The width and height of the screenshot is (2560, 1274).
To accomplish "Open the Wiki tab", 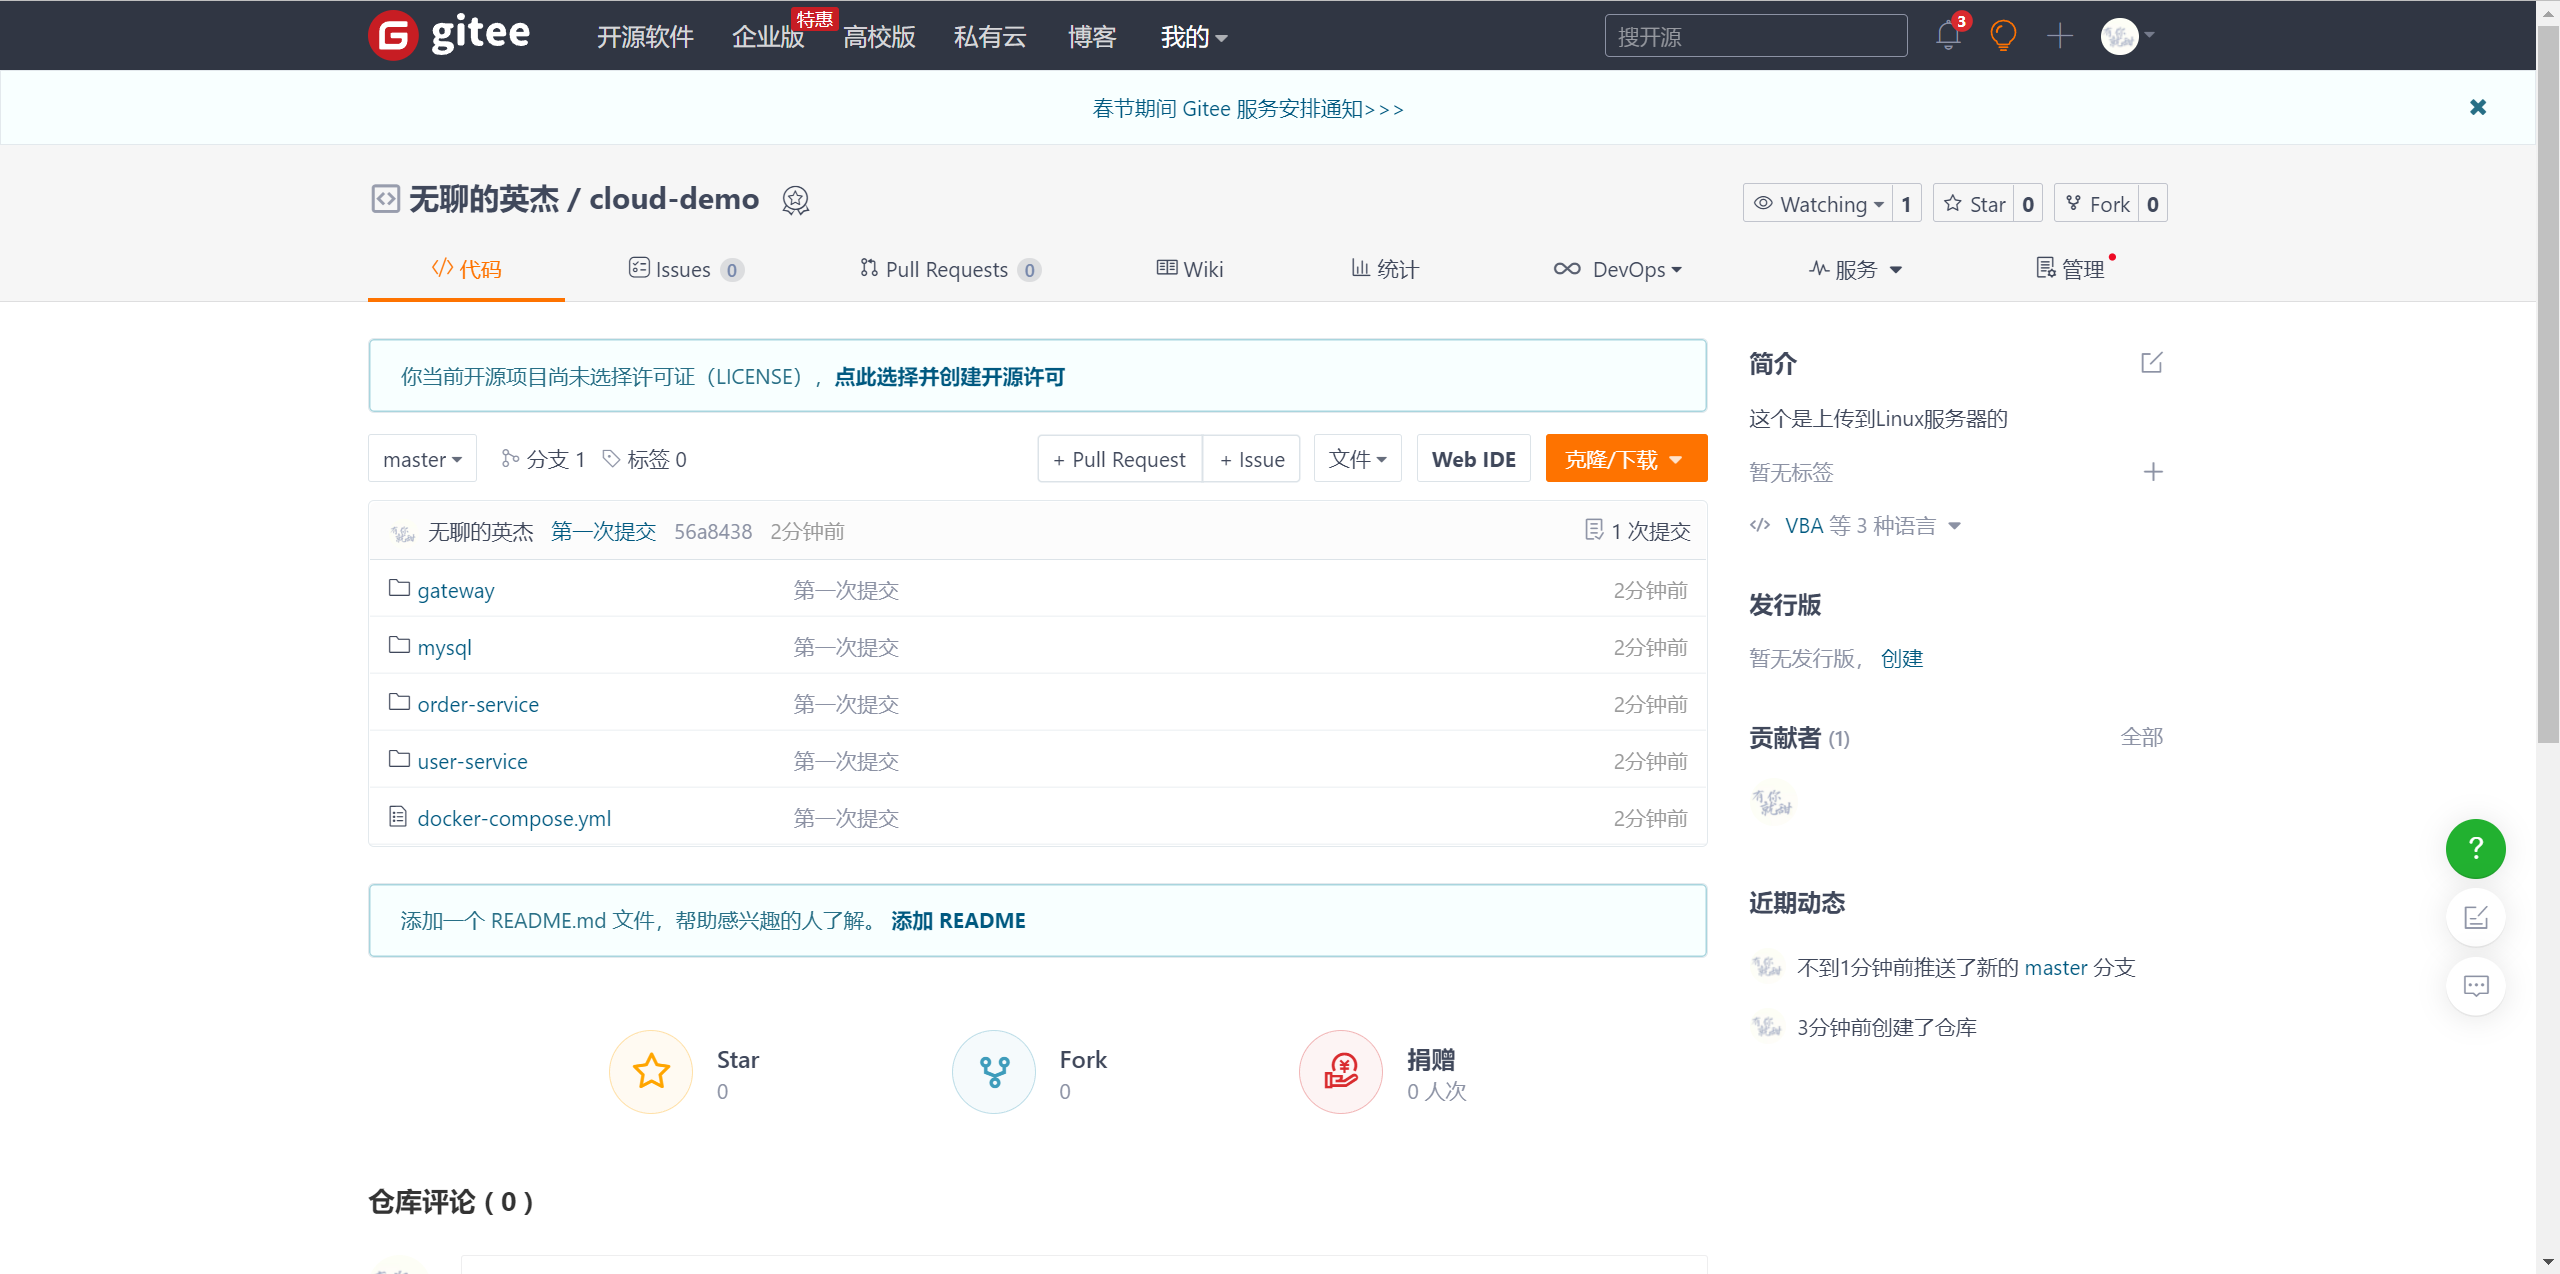I will pyautogui.click(x=1190, y=269).
